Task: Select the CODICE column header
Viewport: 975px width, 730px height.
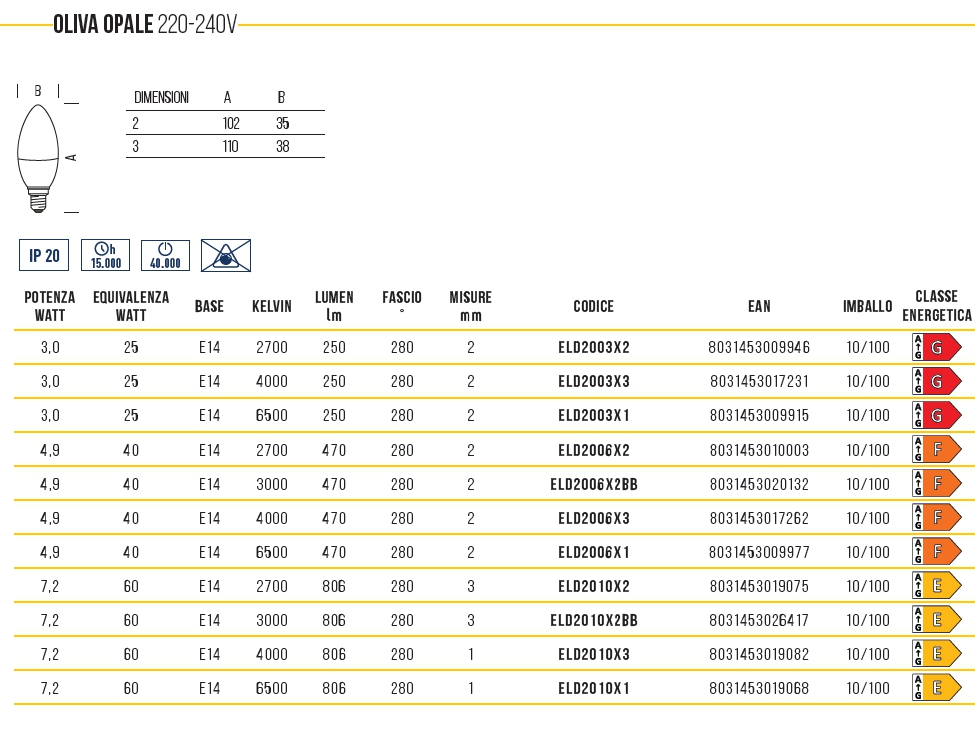Action: pos(593,306)
